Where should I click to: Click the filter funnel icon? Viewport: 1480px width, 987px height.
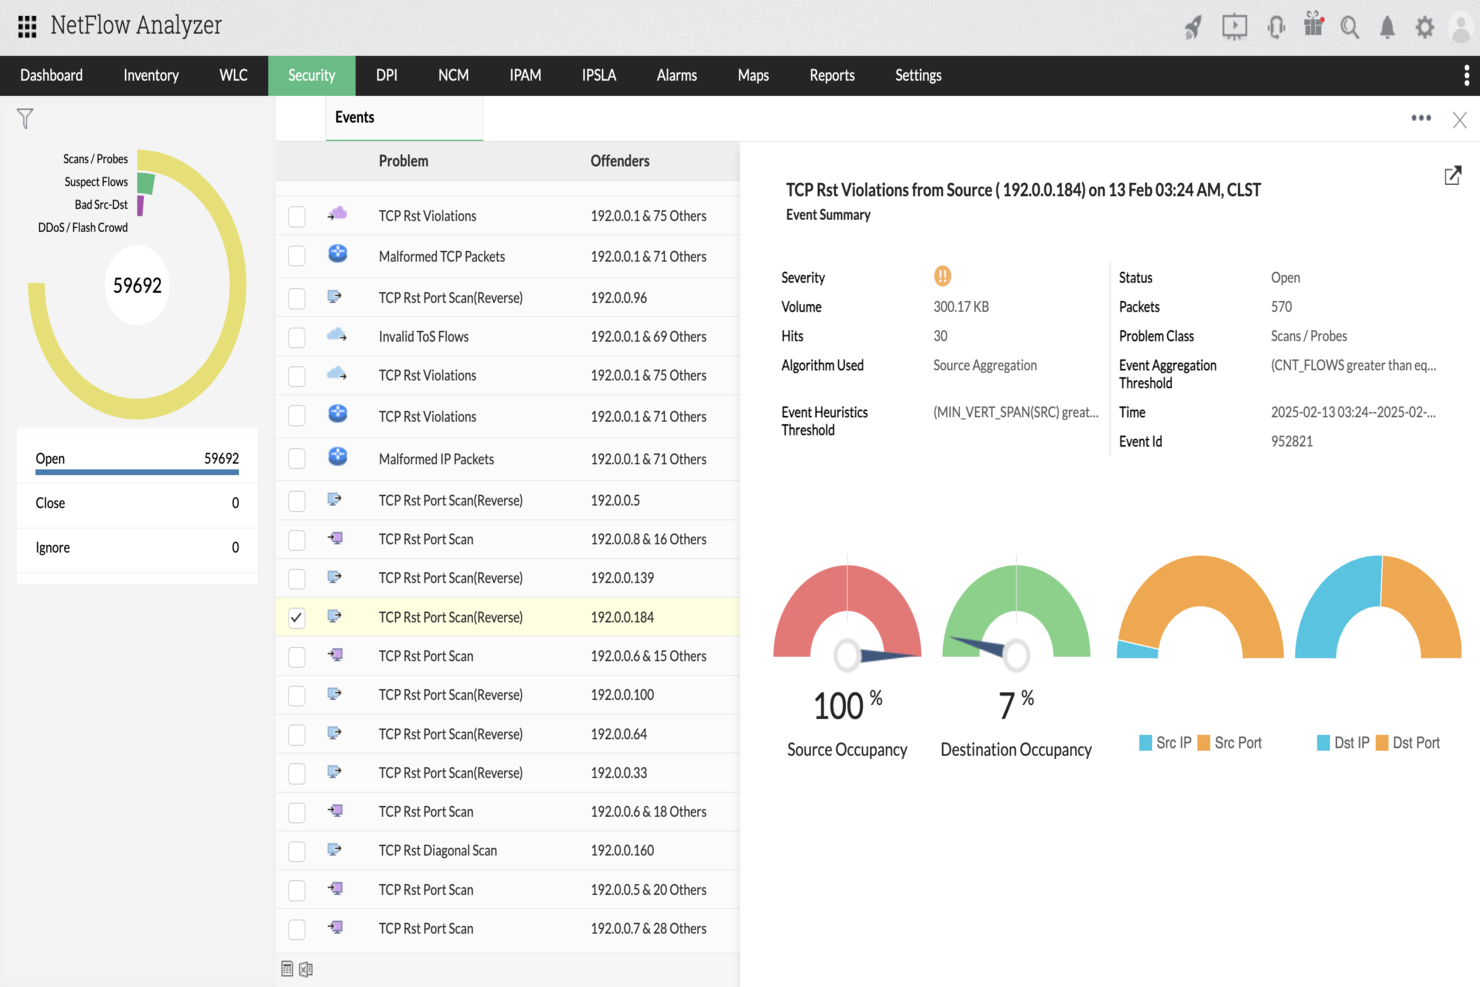[25, 119]
